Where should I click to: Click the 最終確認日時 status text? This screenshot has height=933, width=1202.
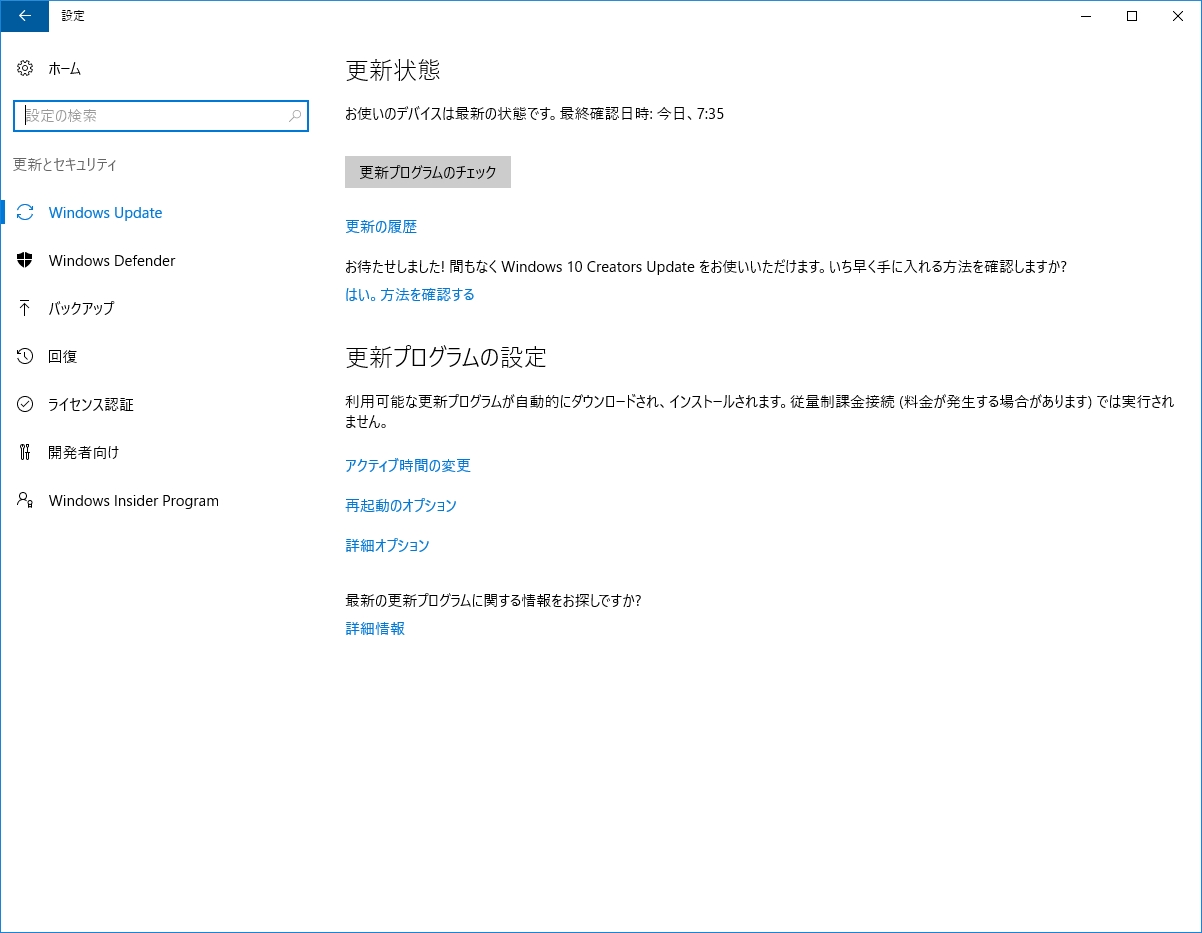click(x=642, y=114)
